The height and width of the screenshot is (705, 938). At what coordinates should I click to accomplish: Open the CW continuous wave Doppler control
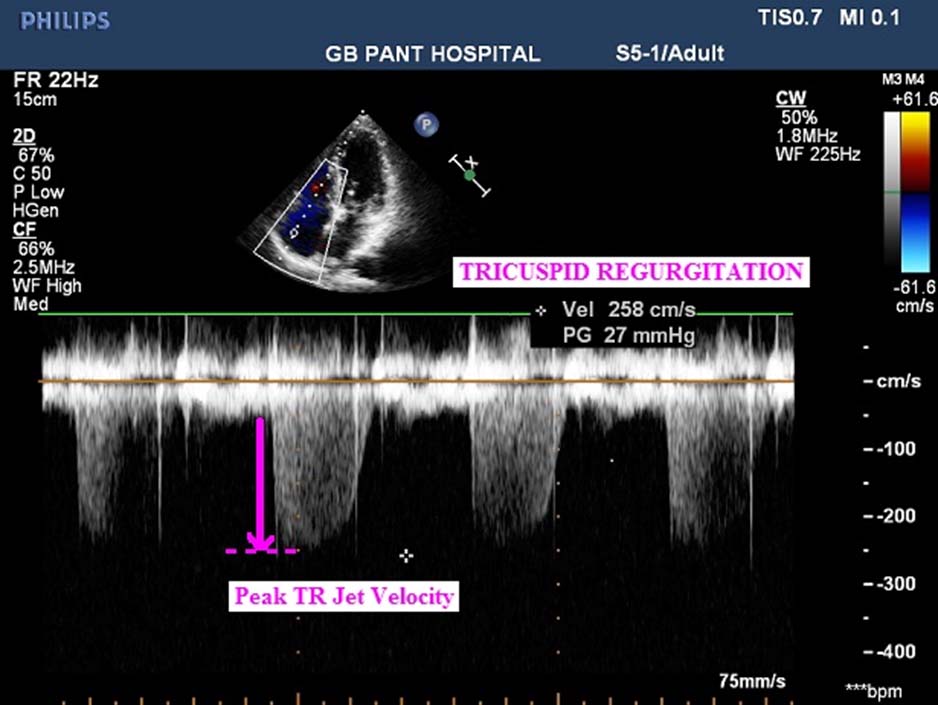(x=790, y=97)
